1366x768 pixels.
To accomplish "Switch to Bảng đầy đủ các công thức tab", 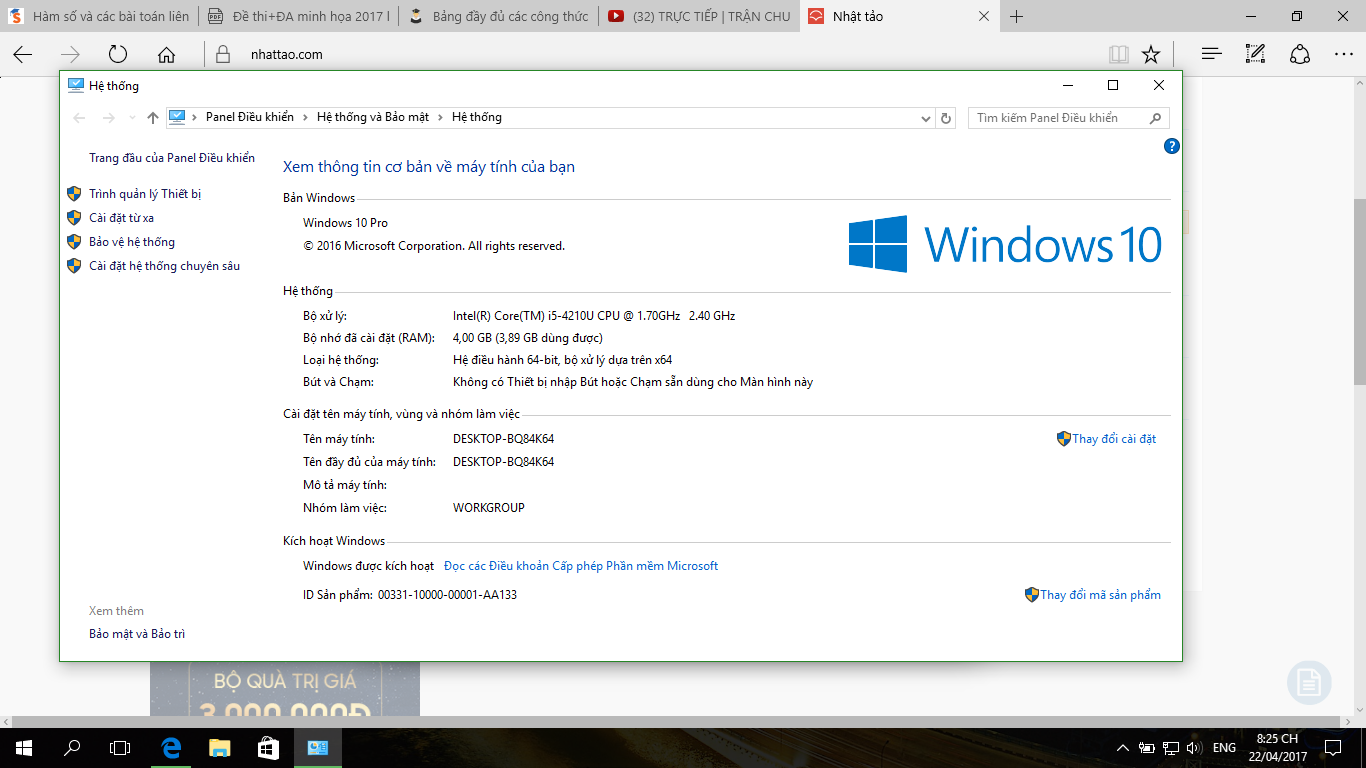I will pos(499,16).
